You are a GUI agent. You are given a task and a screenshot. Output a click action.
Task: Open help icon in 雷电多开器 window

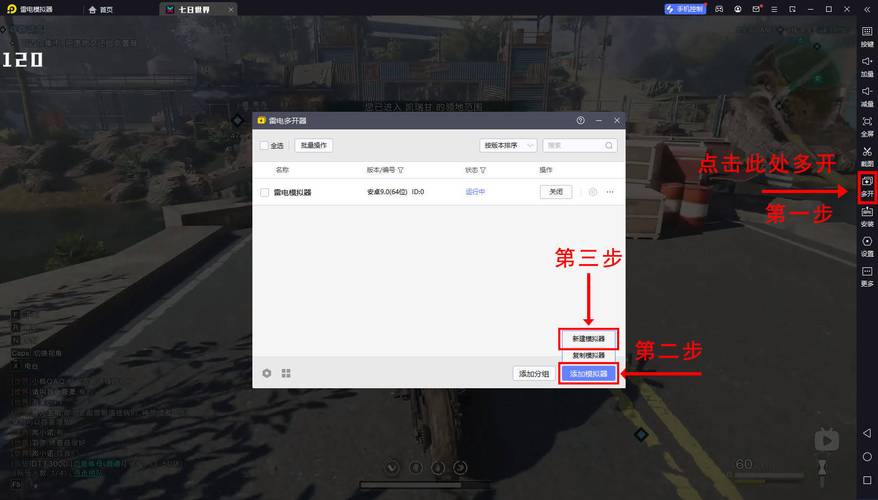pyautogui.click(x=581, y=120)
